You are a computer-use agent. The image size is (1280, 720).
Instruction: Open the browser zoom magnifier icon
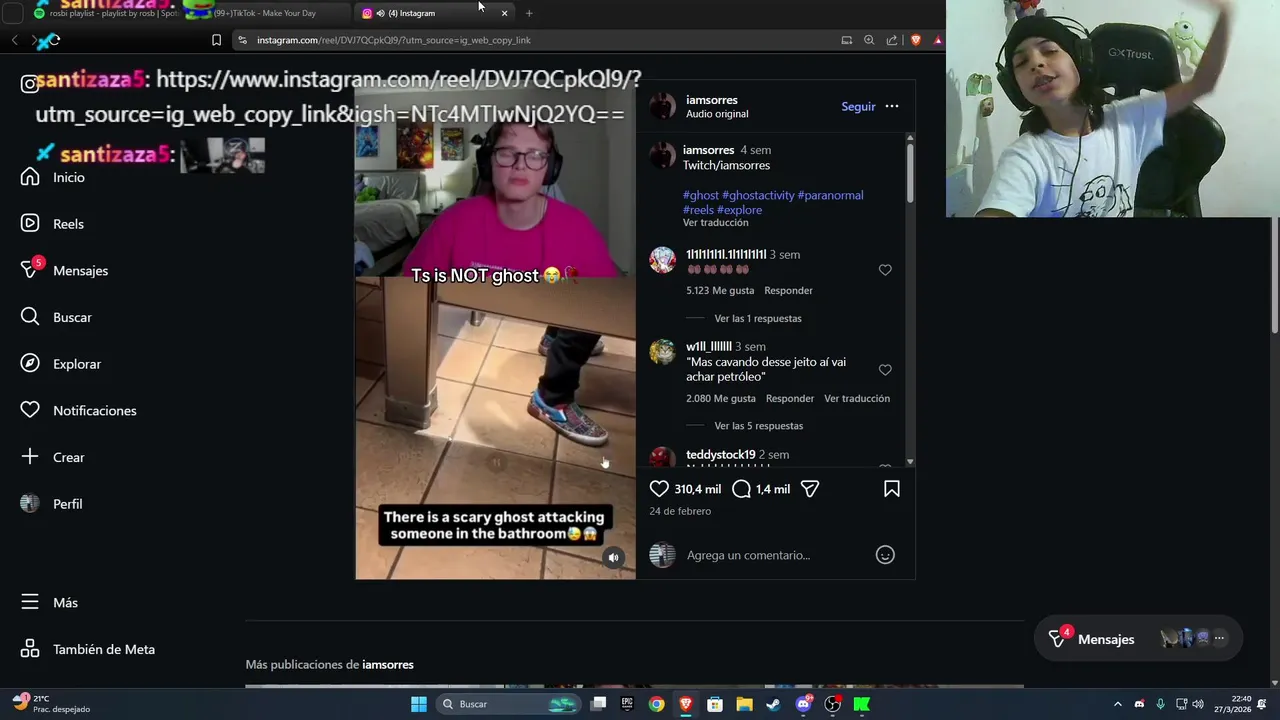tap(869, 40)
